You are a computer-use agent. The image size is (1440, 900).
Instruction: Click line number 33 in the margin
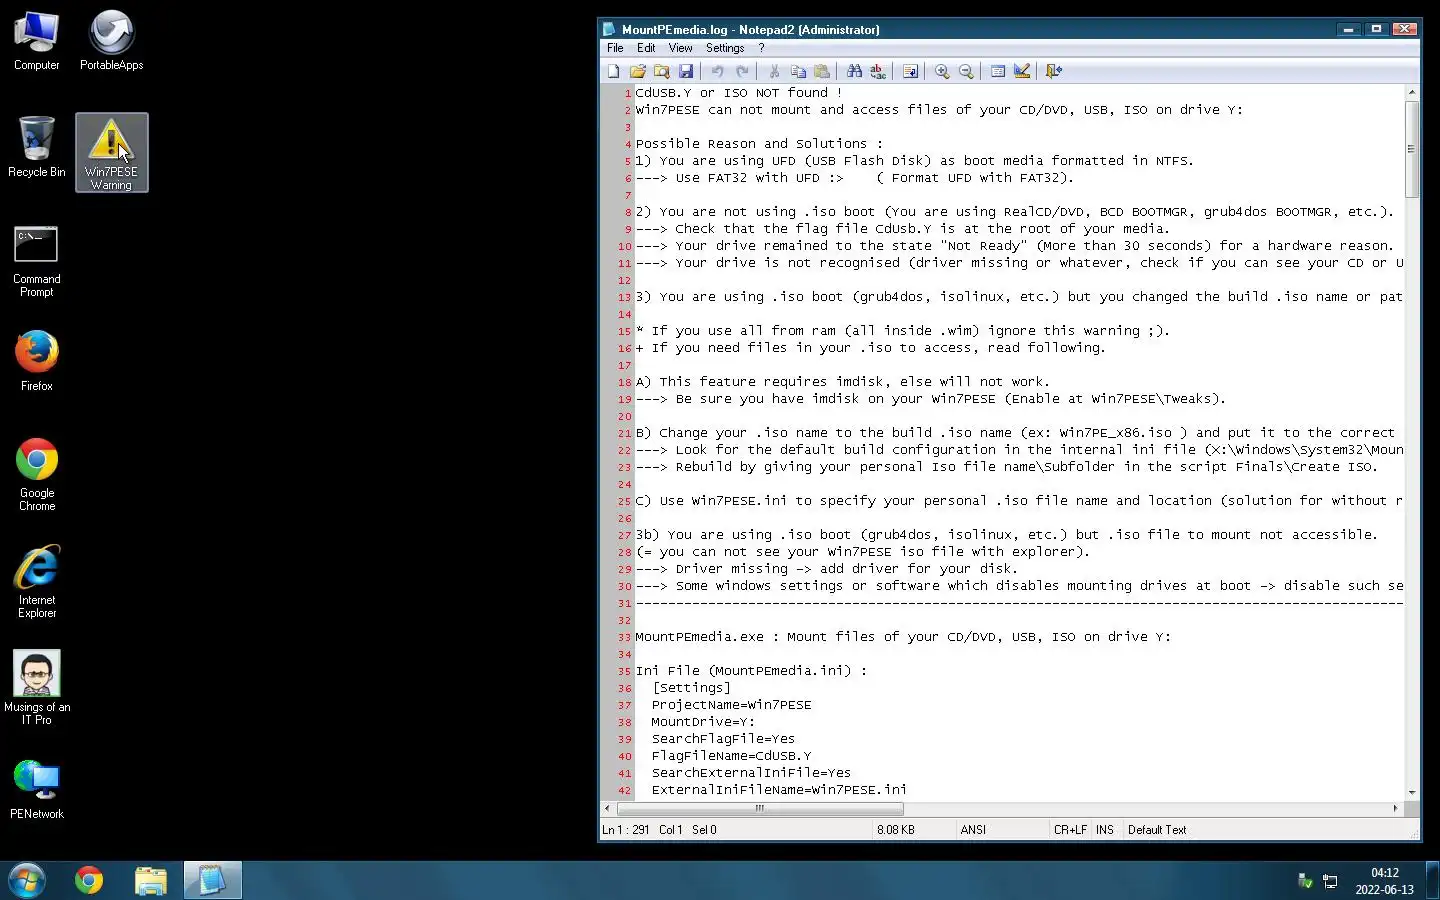[624, 638]
